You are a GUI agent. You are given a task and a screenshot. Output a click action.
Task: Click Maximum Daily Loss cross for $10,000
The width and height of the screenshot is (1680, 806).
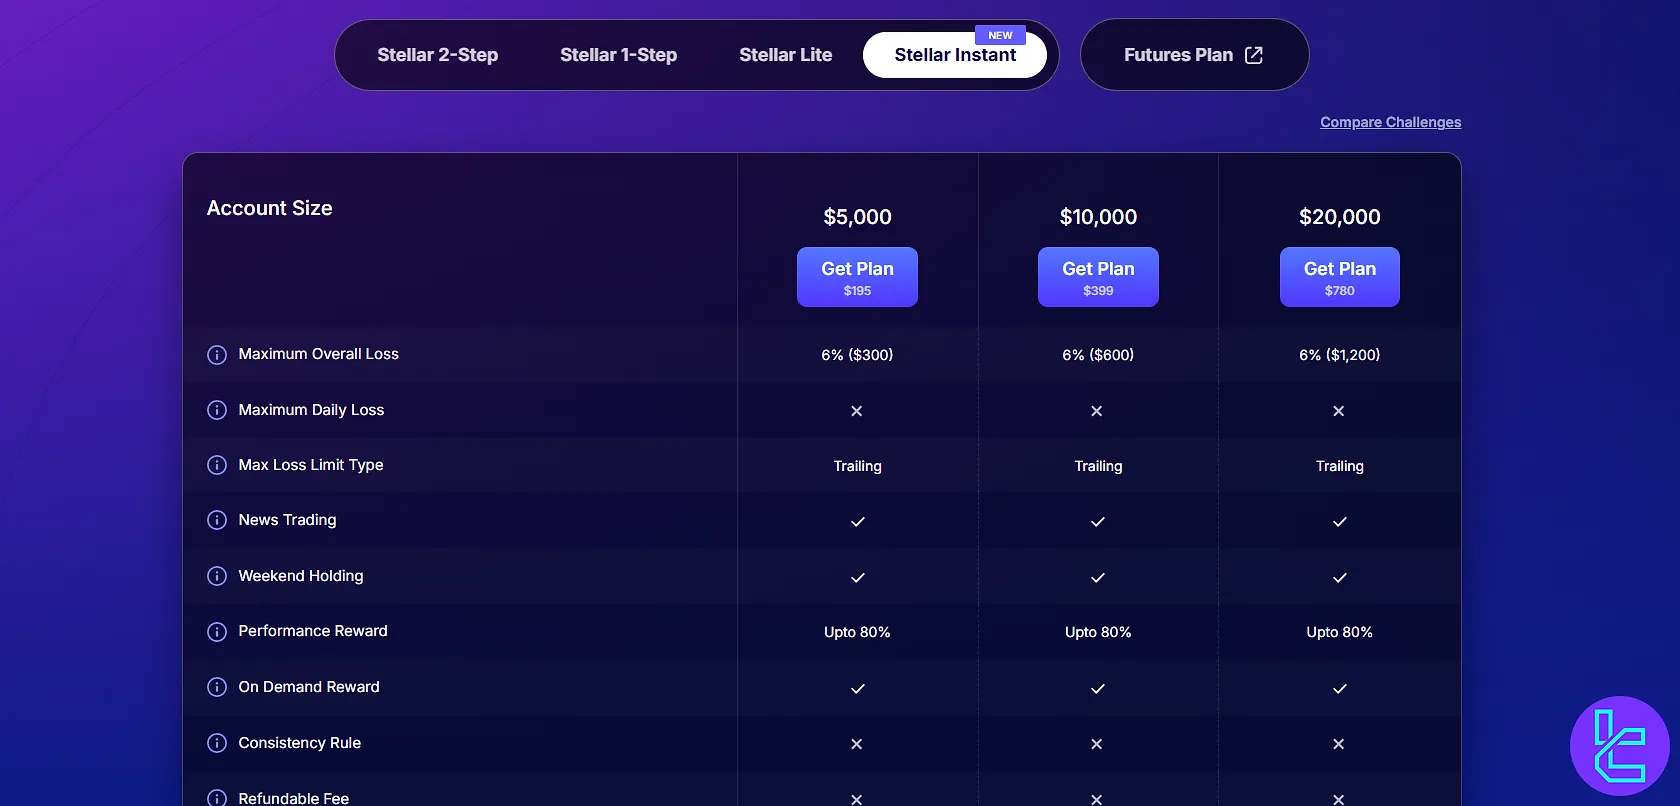[x=1097, y=411]
